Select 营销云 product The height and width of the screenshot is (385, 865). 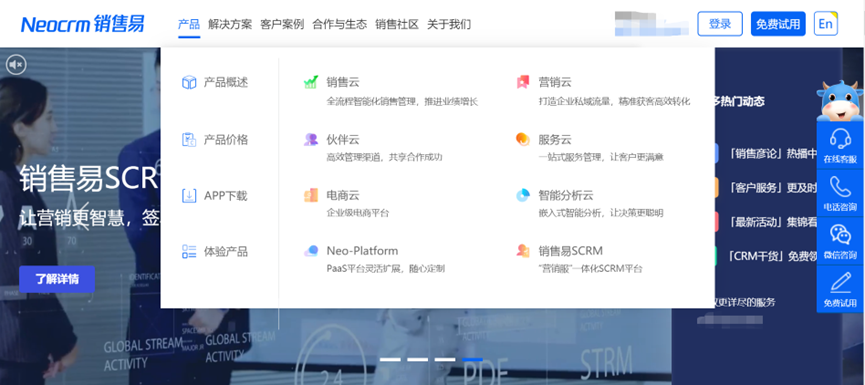(555, 82)
